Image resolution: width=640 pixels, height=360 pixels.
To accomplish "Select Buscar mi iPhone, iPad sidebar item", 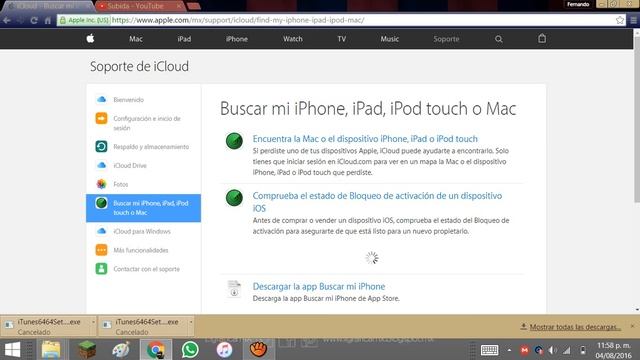I will point(143,208).
